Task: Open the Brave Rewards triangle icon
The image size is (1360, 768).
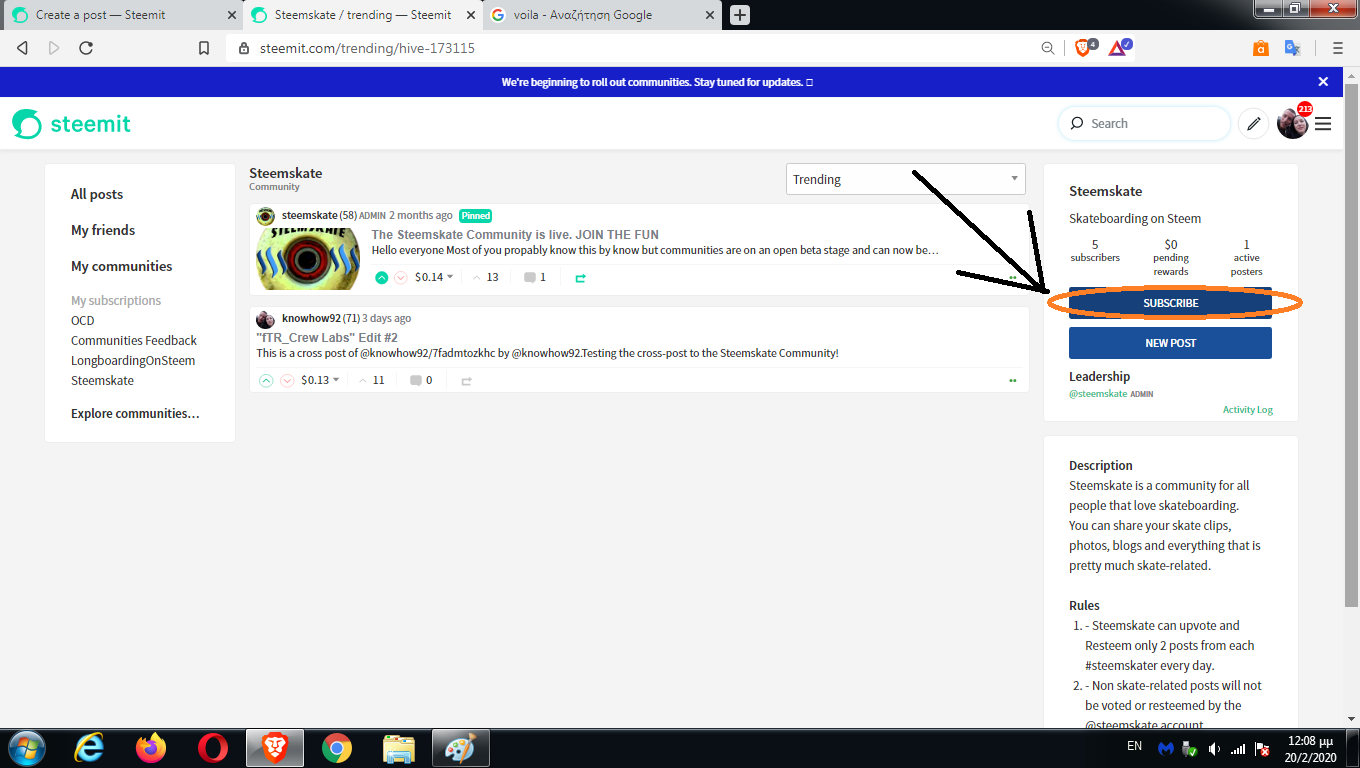Action: click(x=1118, y=47)
